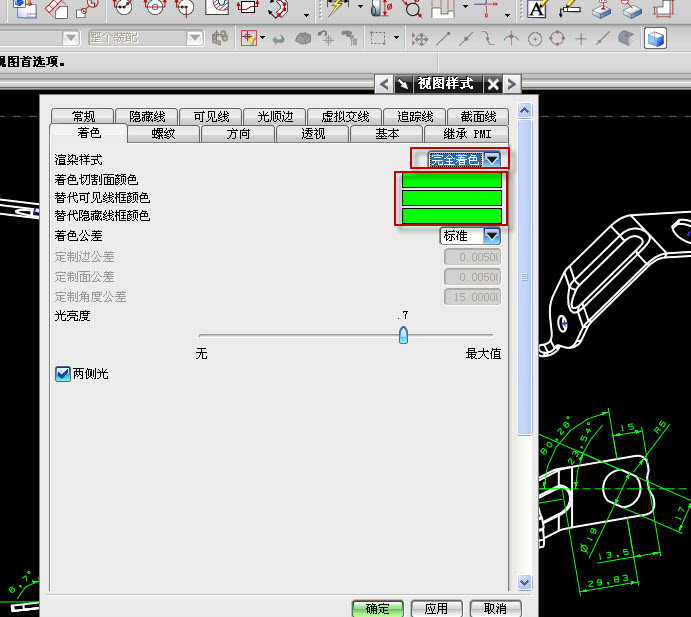Image resolution: width=691 pixels, height=617 pixels.
Task: Open the 光顺边 tab
Action: pos(275,116)
